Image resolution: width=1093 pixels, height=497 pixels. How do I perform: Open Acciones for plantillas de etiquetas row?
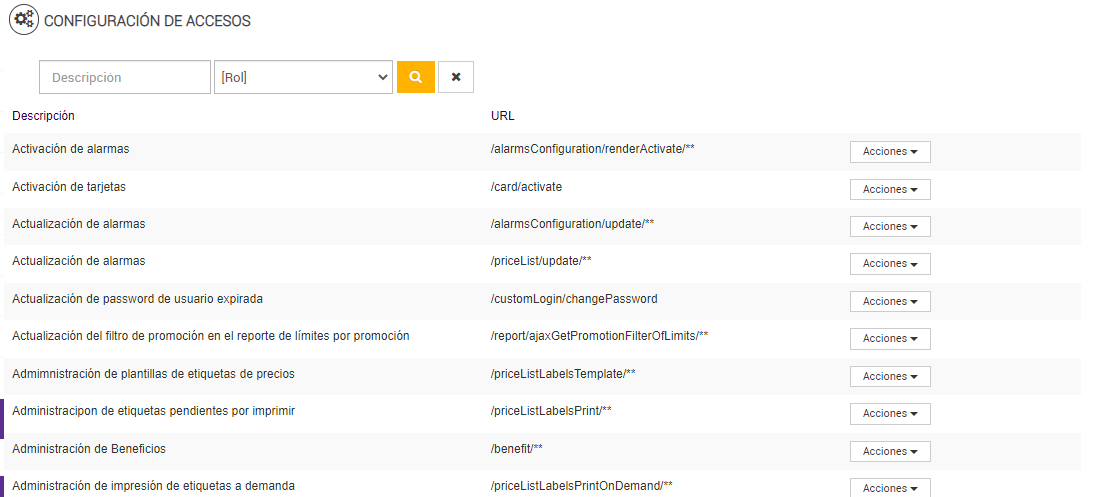pyautogui.click(x=890, y=376)
